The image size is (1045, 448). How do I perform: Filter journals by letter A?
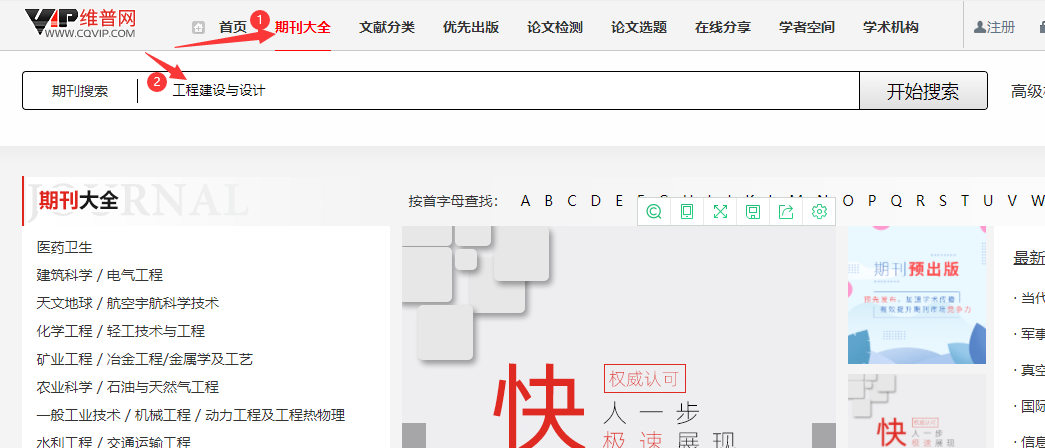pos(525,200)
